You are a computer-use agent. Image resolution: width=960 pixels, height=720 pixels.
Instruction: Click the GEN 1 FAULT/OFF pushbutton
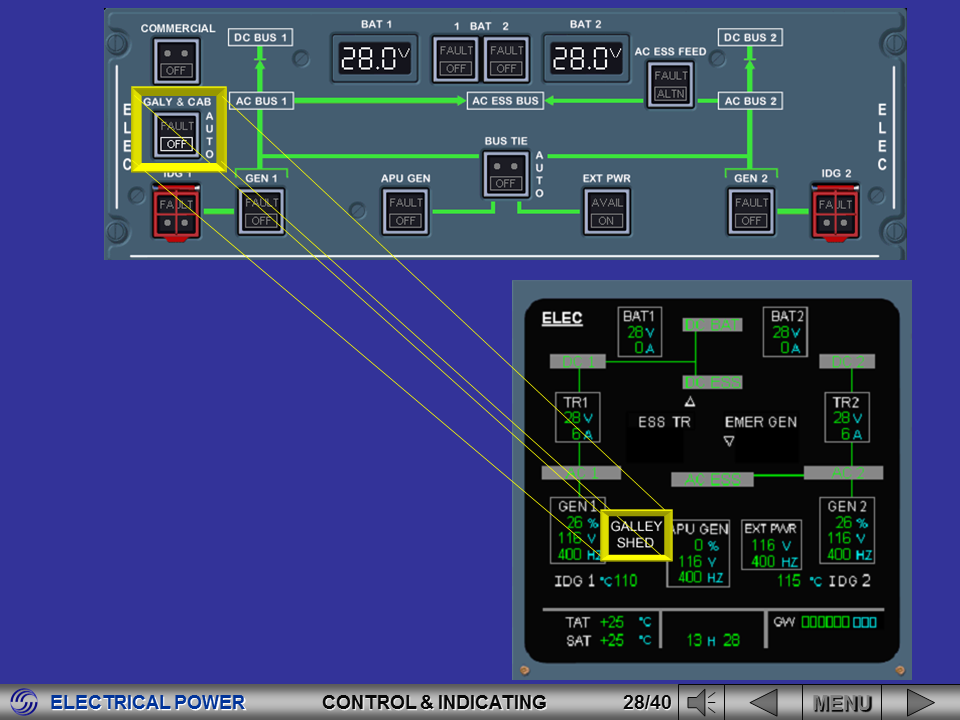[x=261, y=211]
